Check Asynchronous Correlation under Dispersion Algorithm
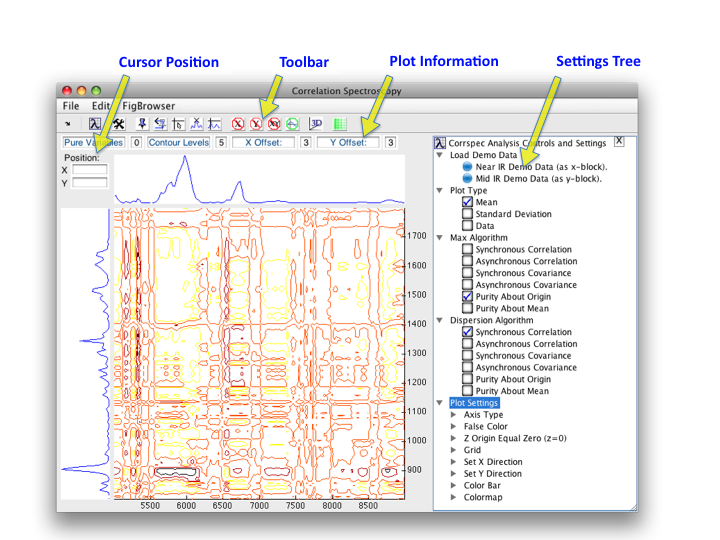 pos(468,344)
